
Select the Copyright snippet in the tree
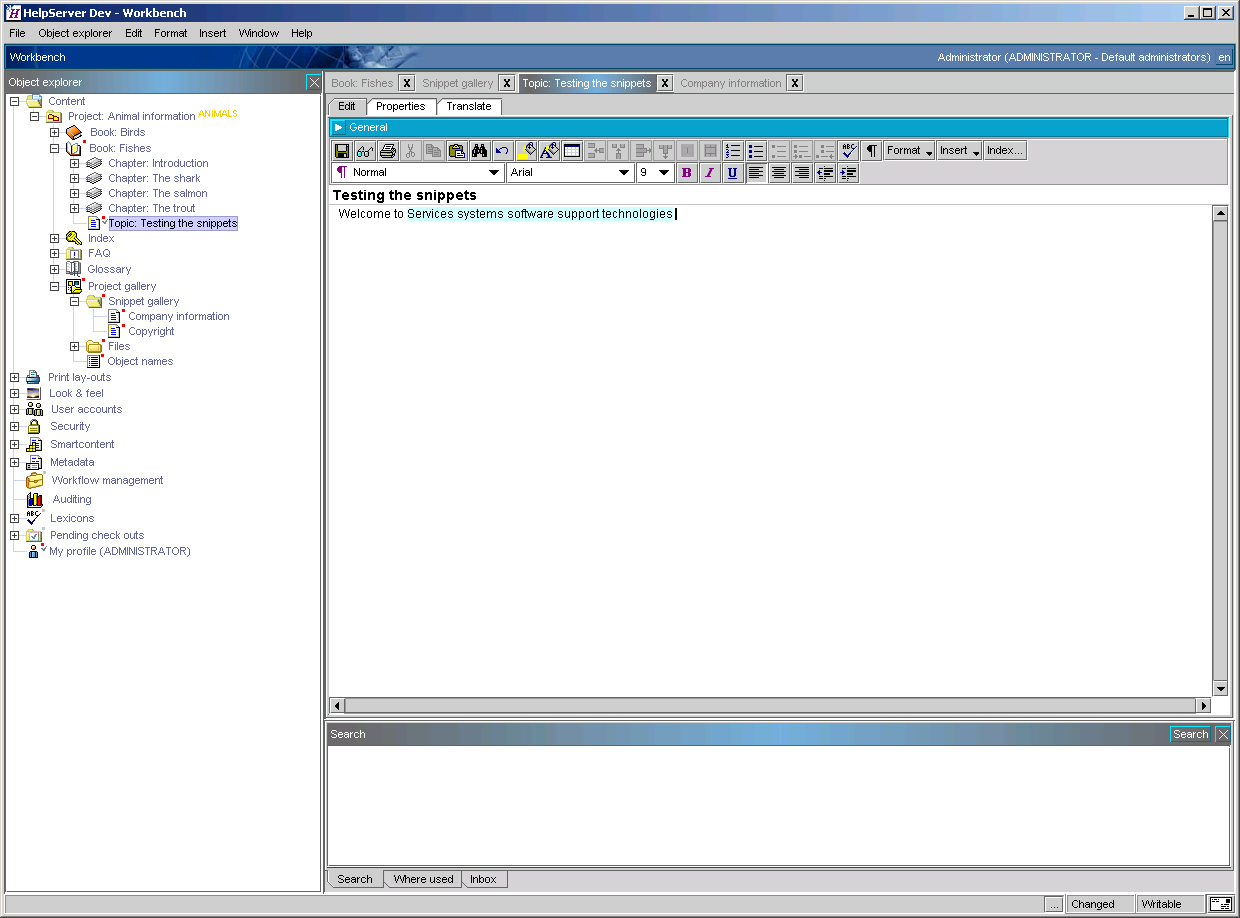151,331
